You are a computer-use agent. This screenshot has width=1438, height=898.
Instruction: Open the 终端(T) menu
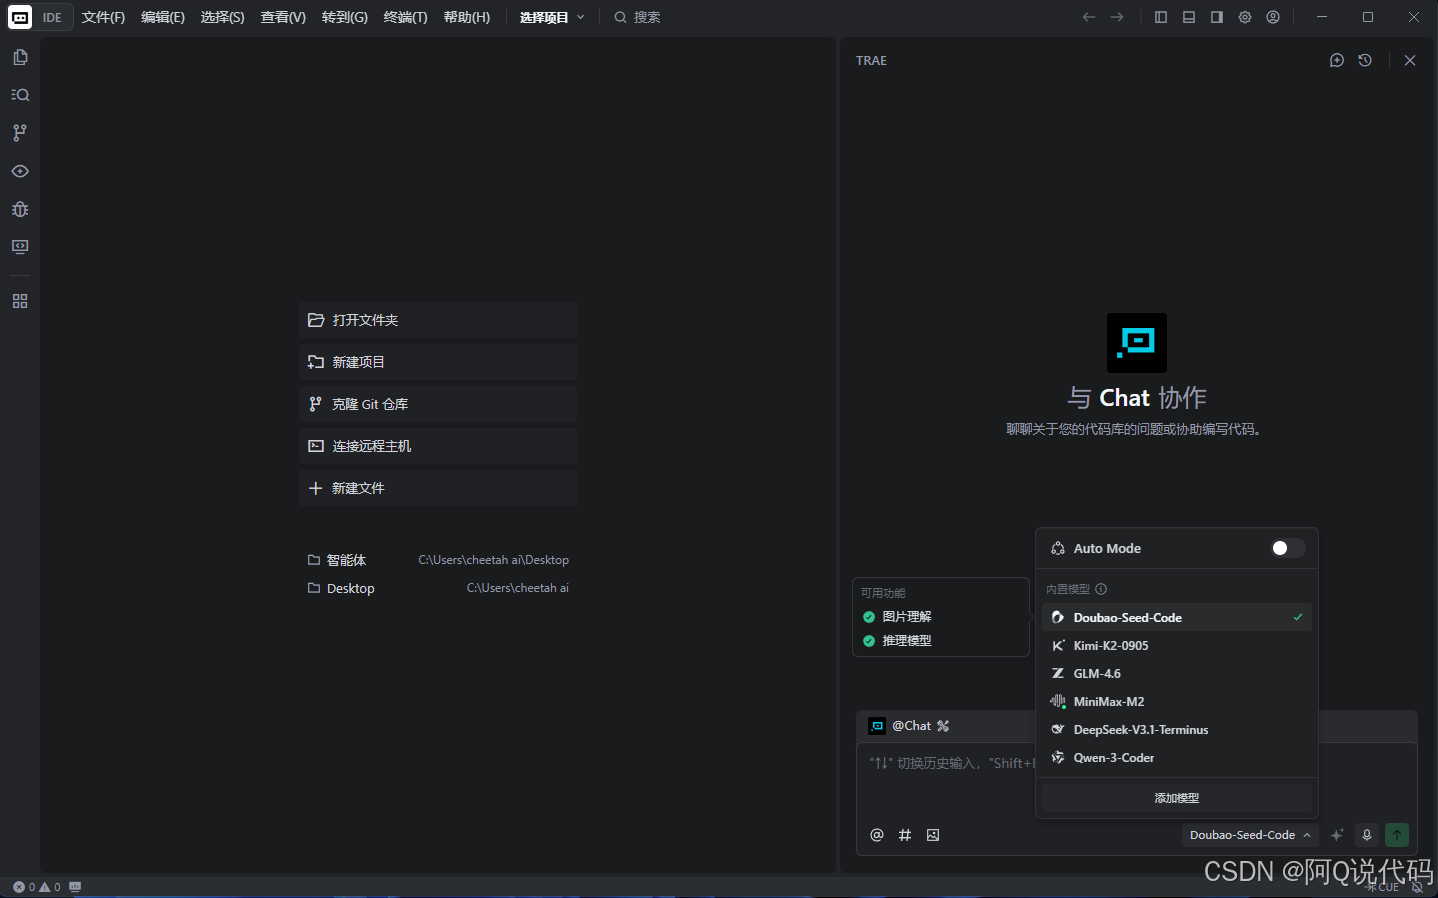coord(406,17)
